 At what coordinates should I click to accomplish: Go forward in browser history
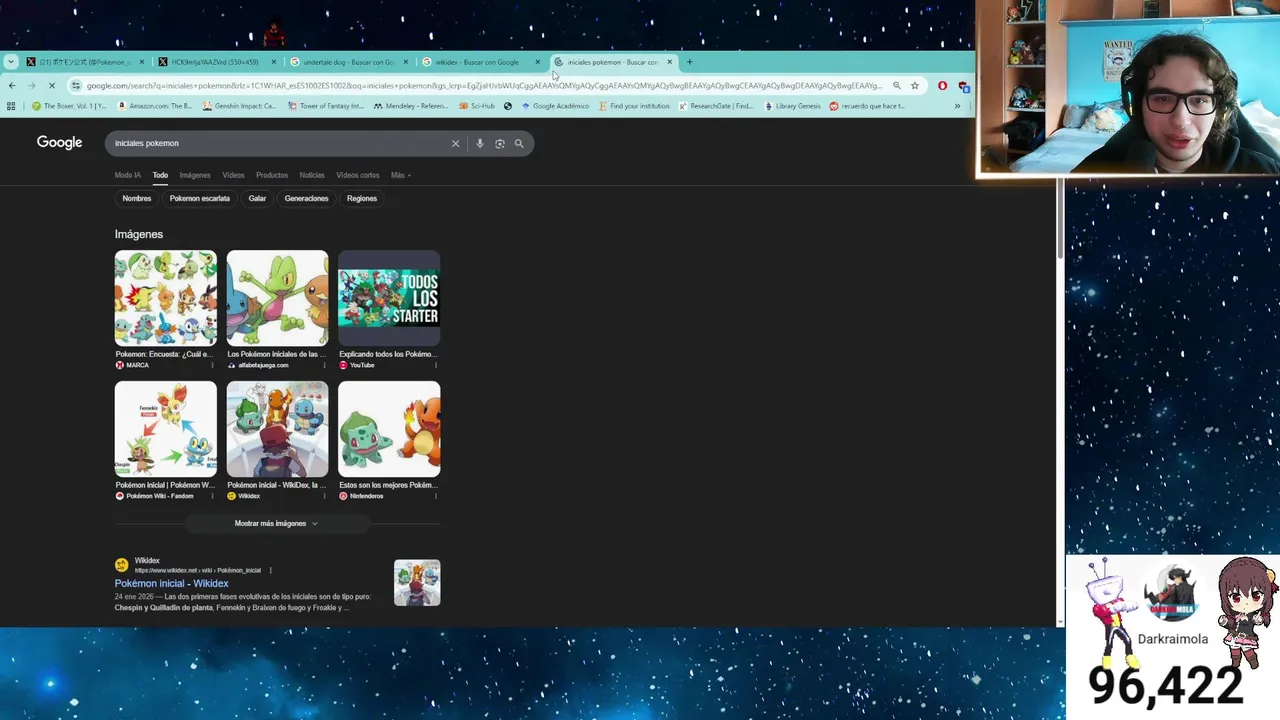coord(31,86)
